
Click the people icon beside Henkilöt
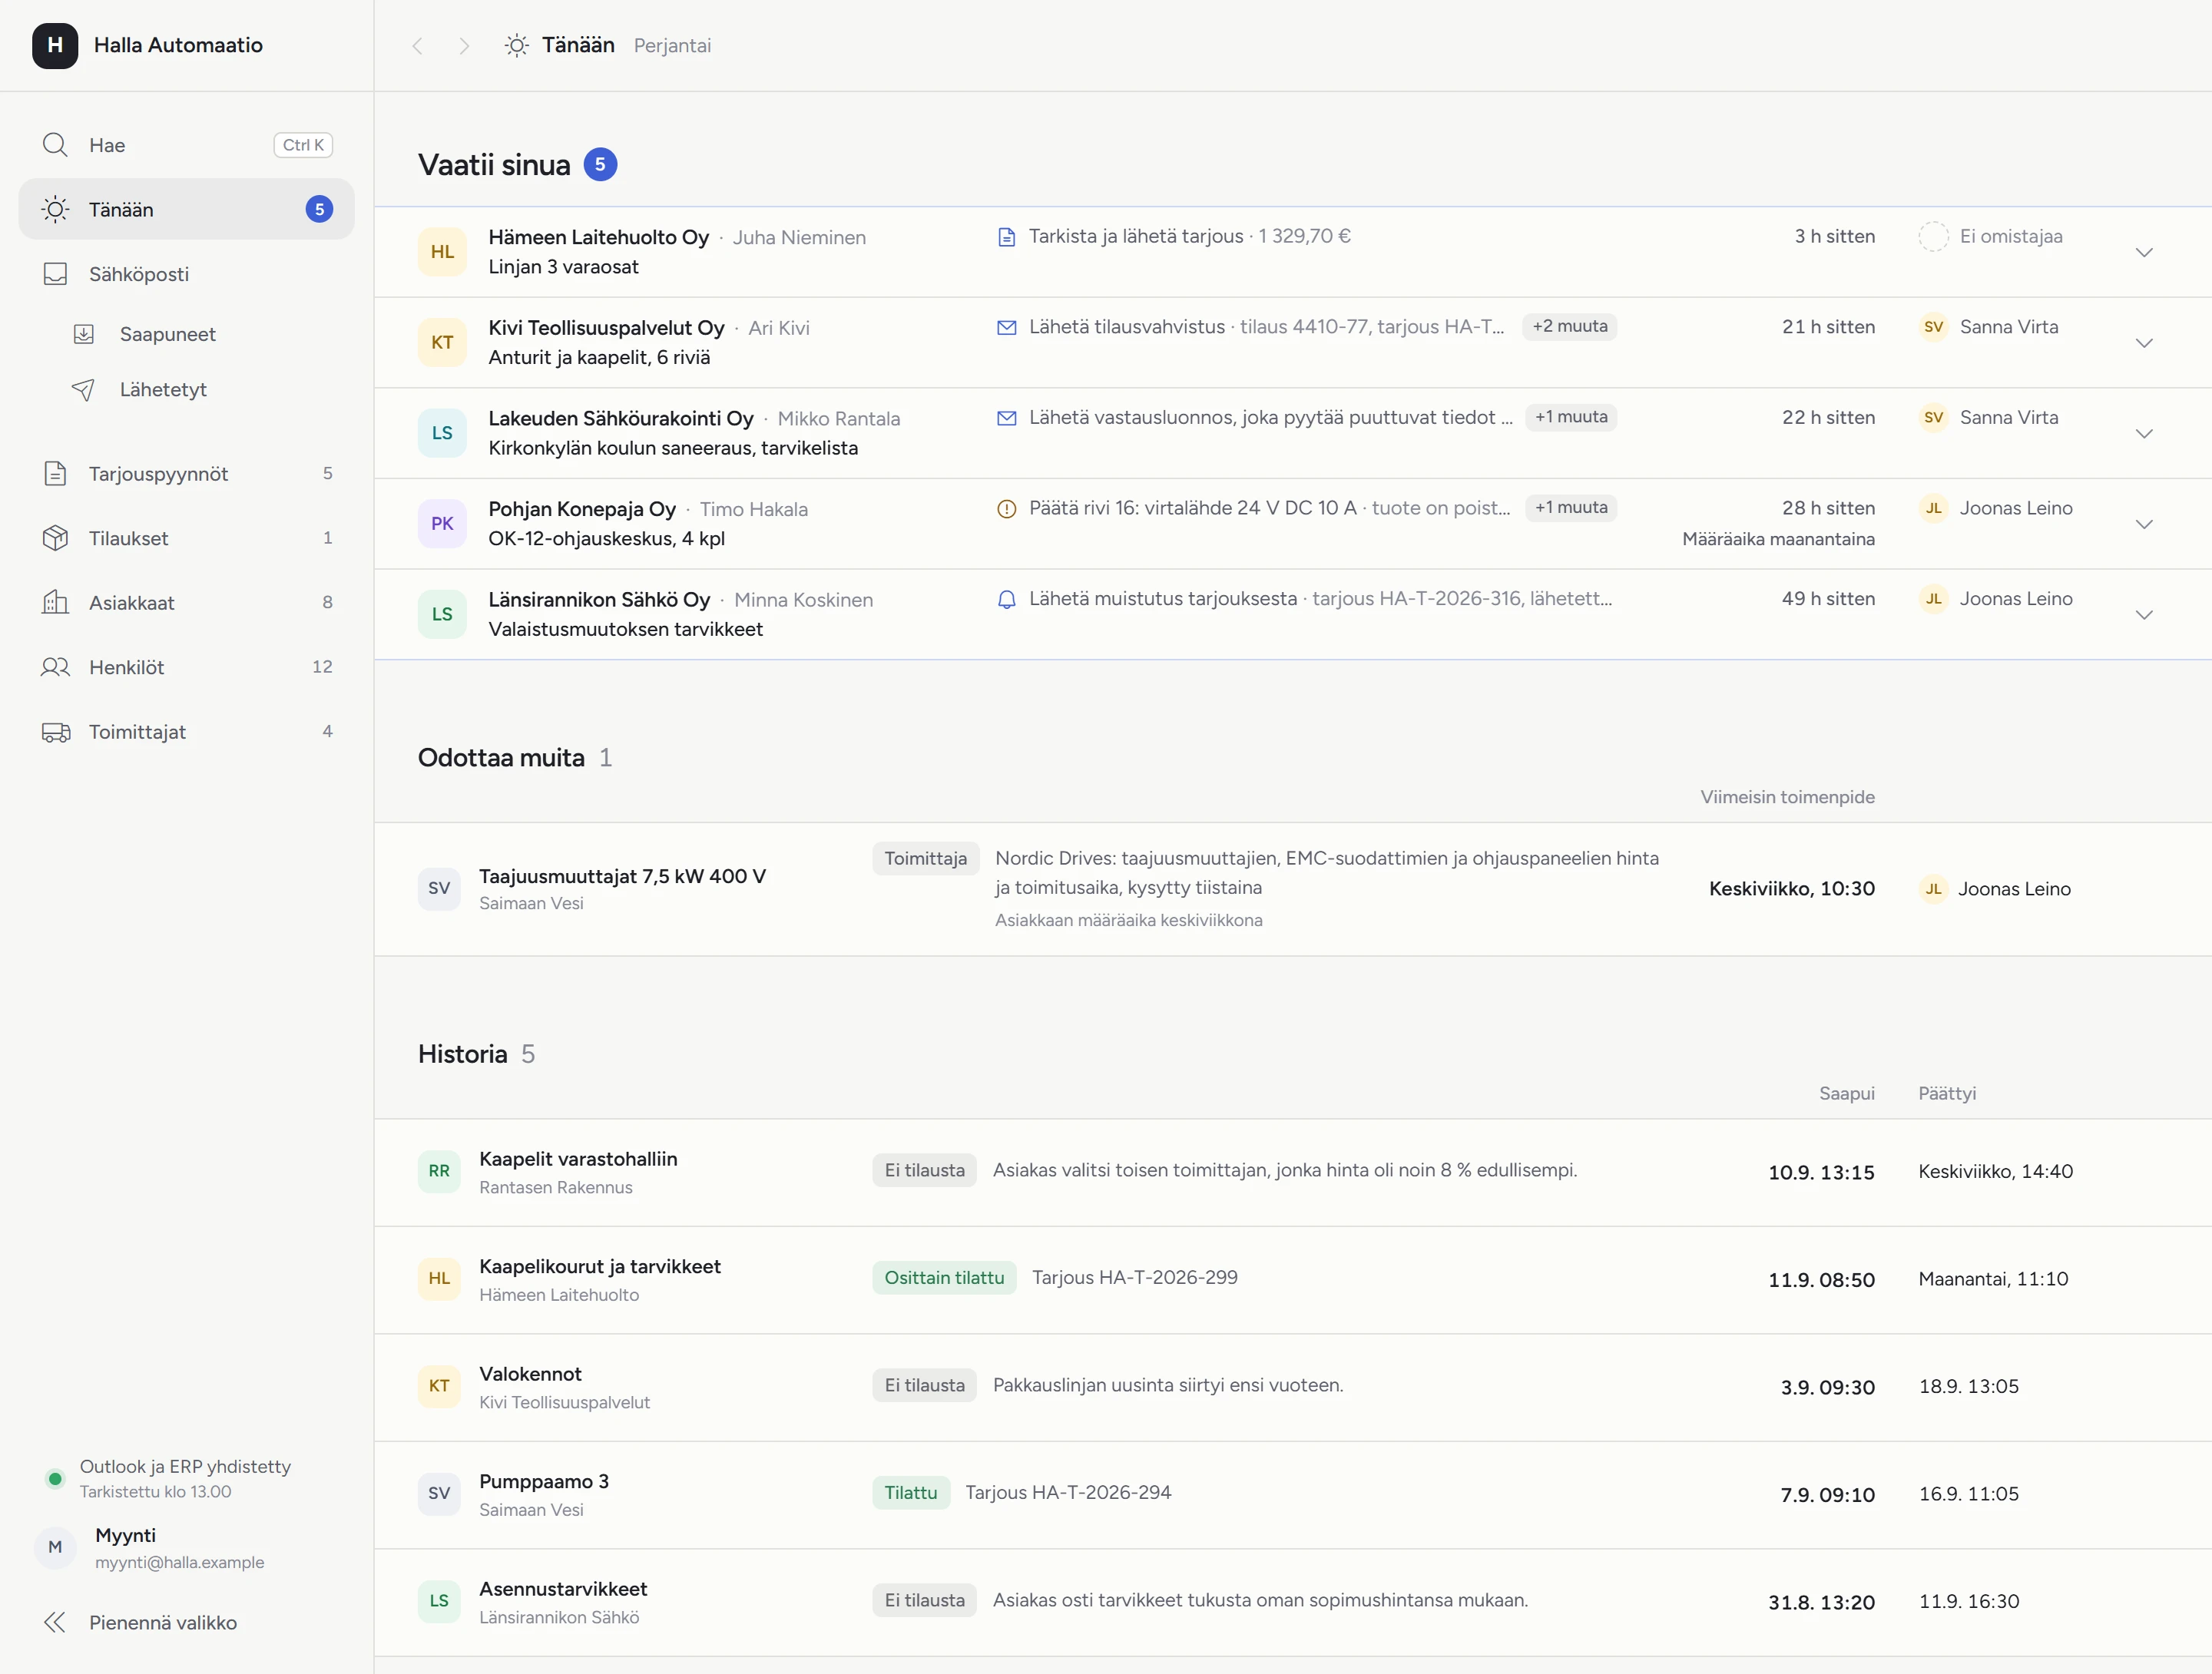click(55, 667)
